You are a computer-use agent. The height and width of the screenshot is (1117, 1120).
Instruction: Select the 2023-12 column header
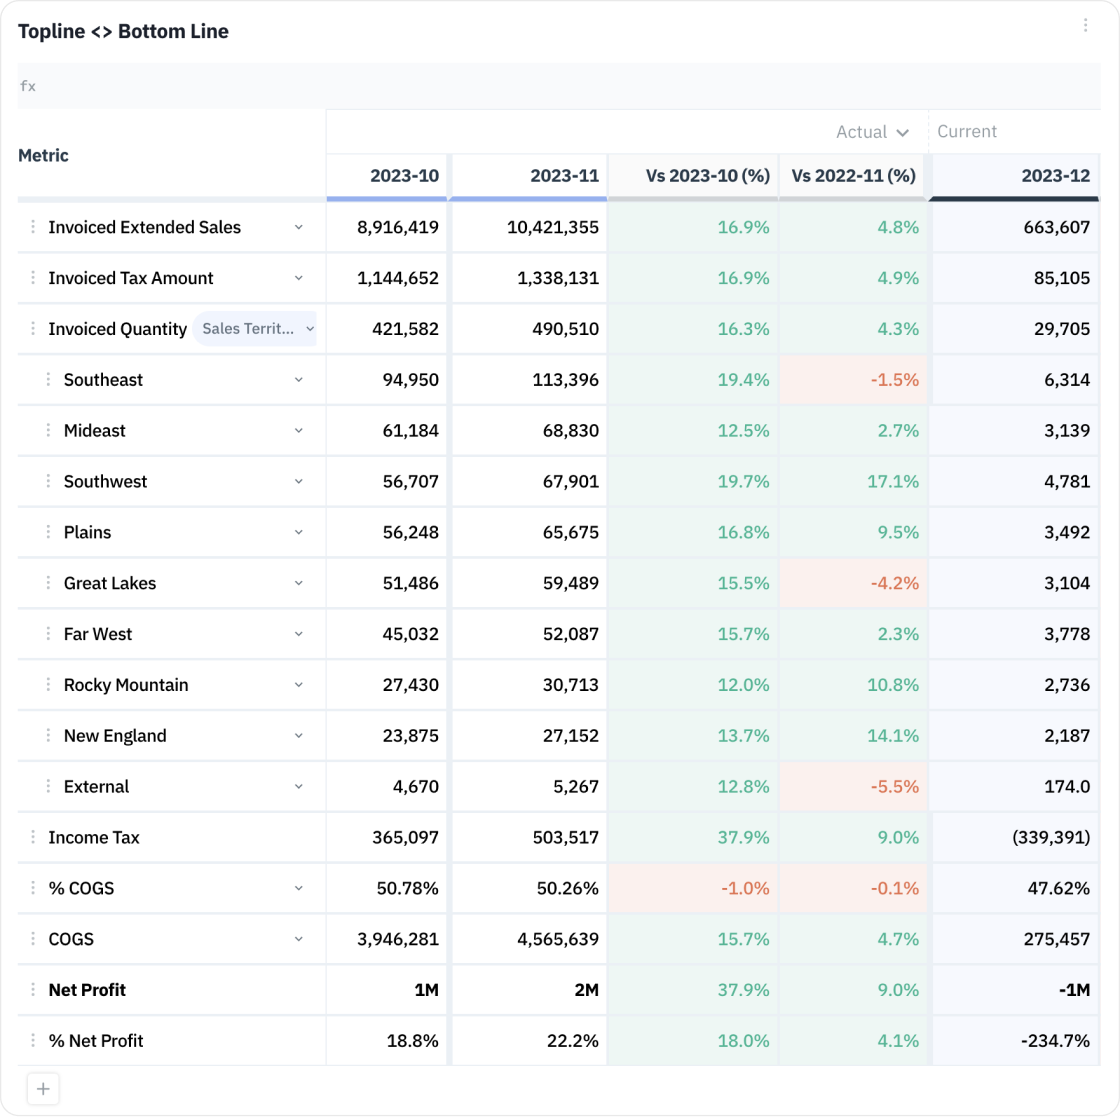(1014, 176)
